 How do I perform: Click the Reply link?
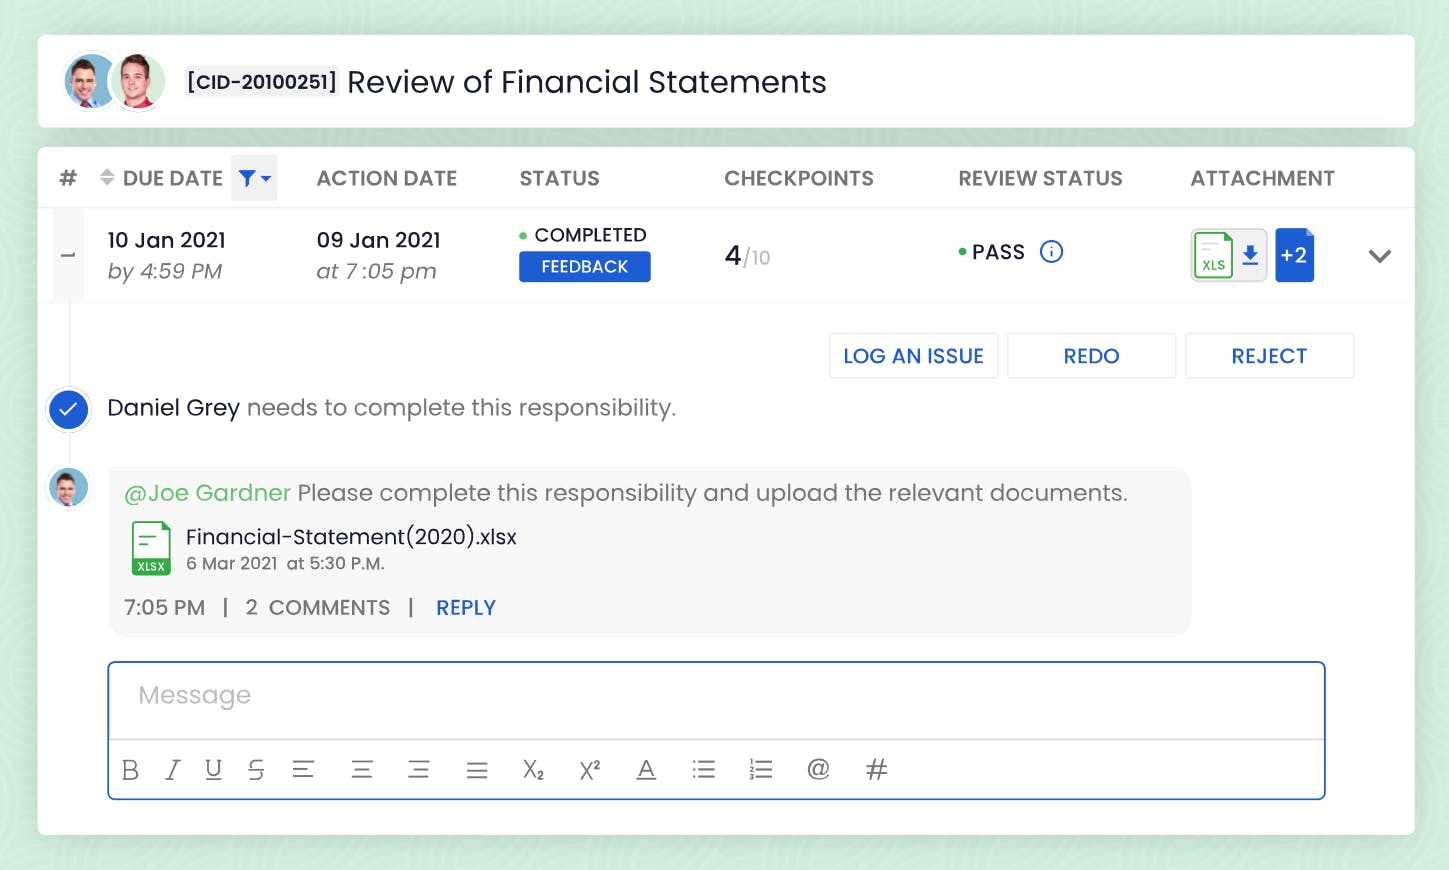click(x=466, y=608)
